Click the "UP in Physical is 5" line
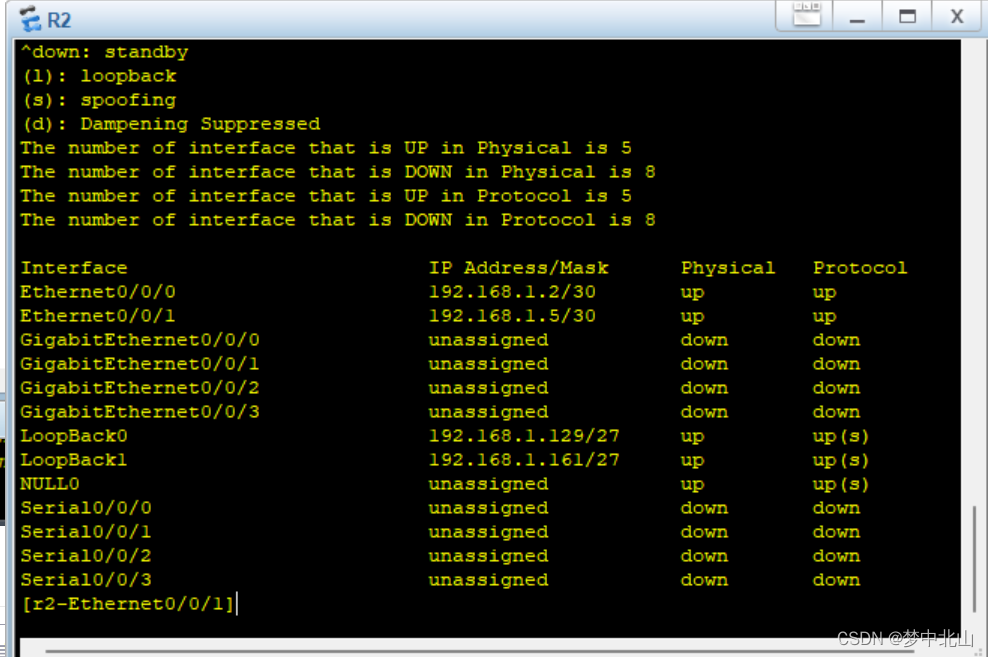This screenshot has height=657, width=988. tap(326, 148)
